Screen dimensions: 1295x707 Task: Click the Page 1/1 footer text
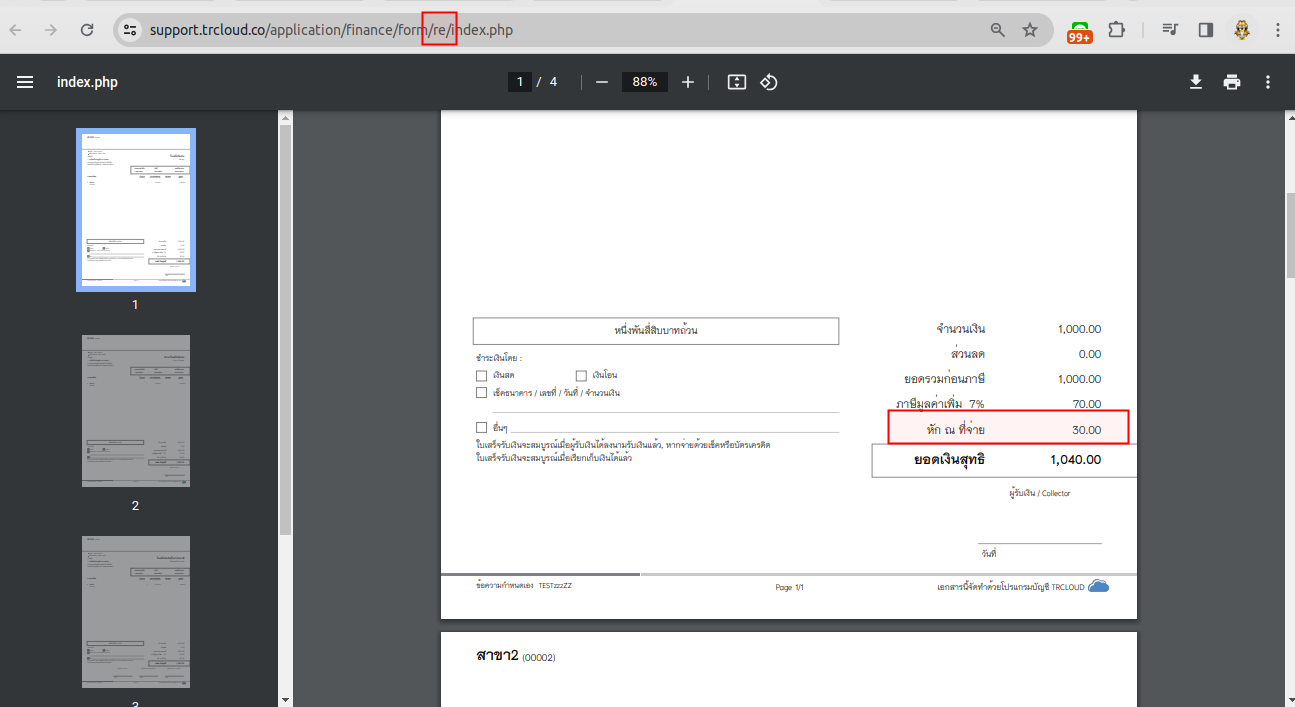(790, 587)
